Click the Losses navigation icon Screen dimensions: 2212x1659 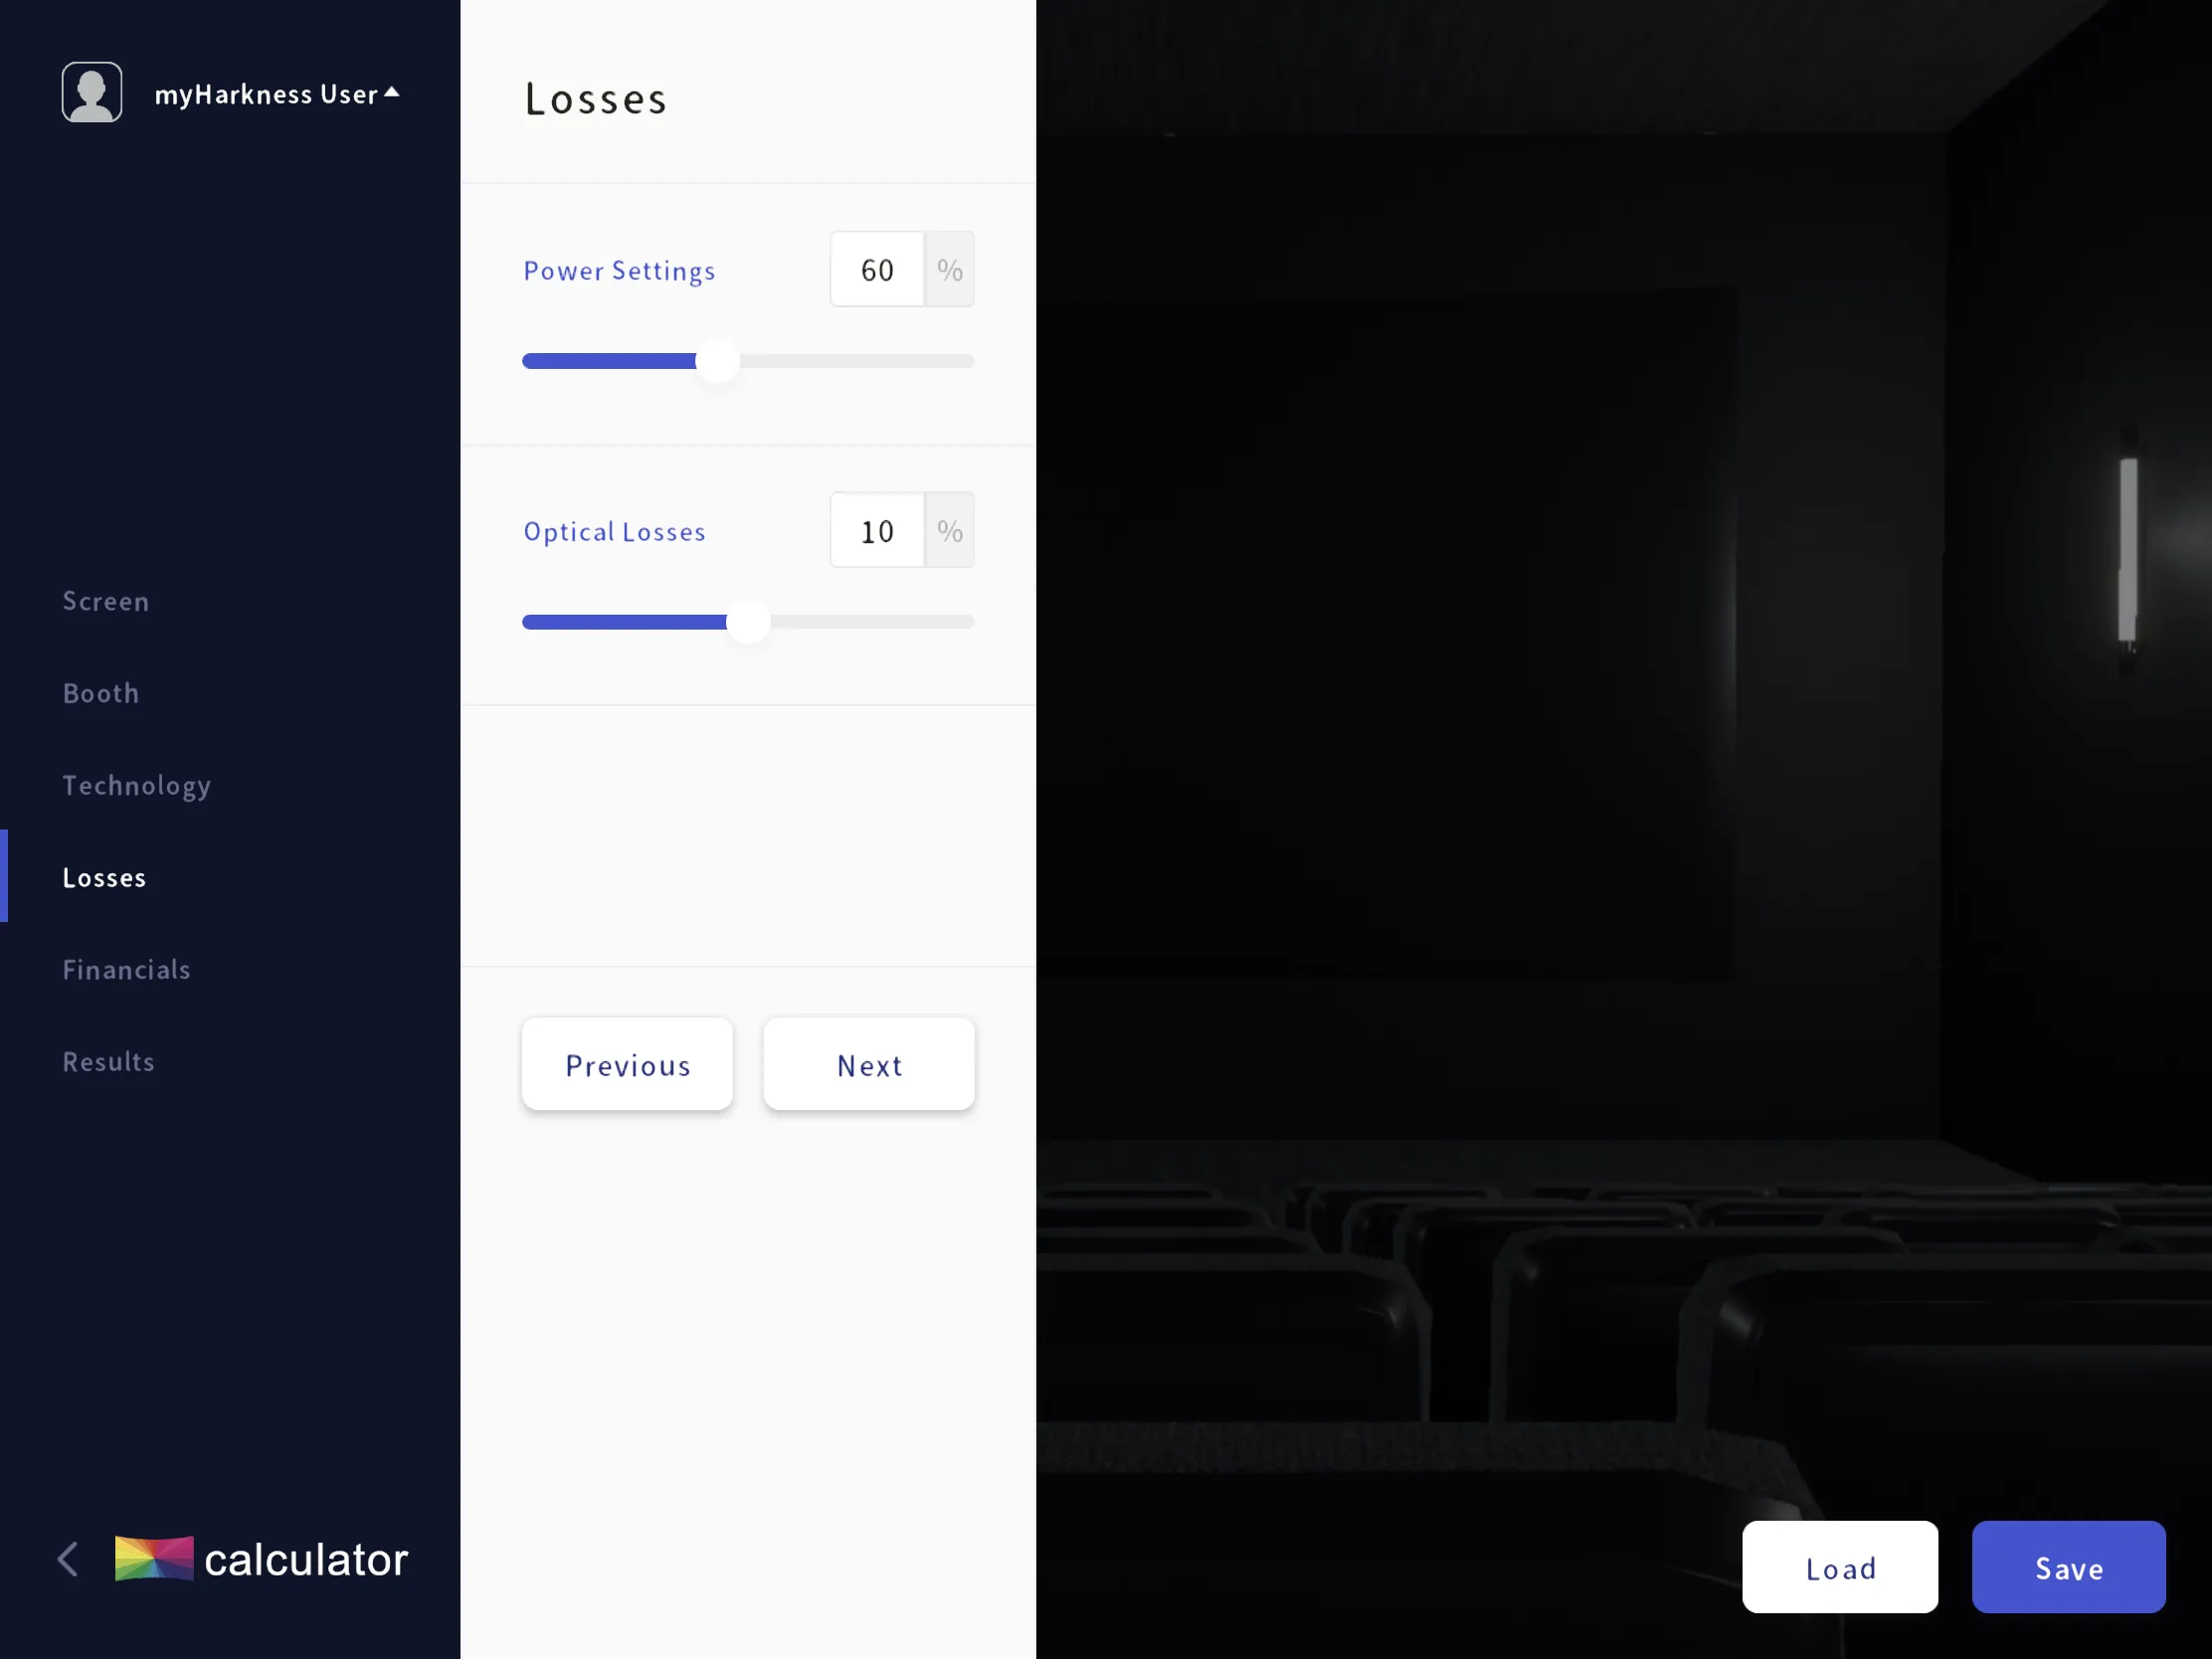pos(104,876)
